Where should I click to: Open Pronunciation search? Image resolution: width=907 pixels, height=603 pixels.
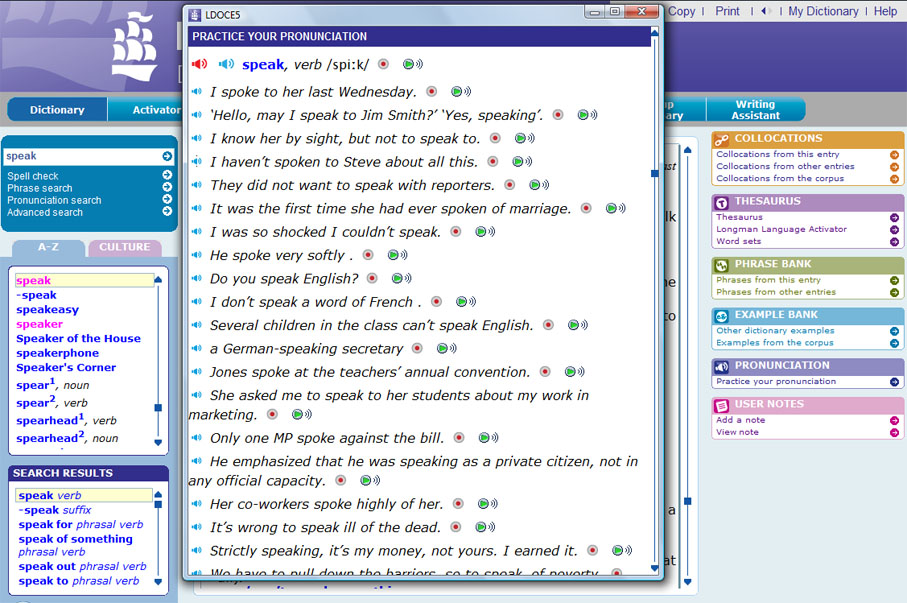[x=54, y=200]
